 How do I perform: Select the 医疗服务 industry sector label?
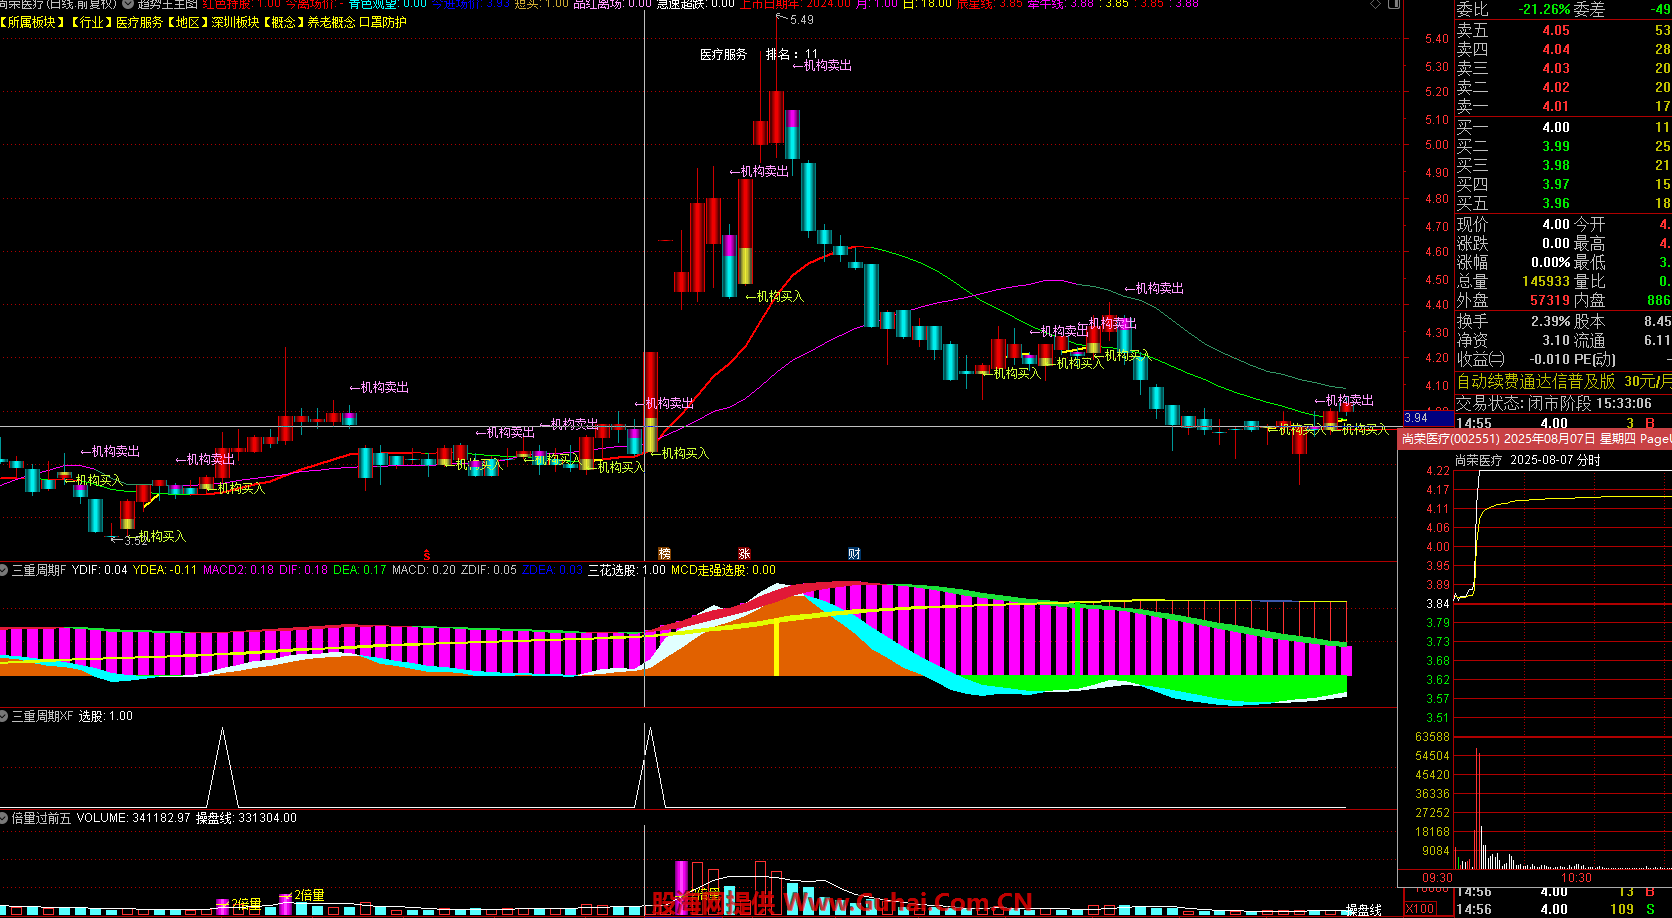[139, 22]
